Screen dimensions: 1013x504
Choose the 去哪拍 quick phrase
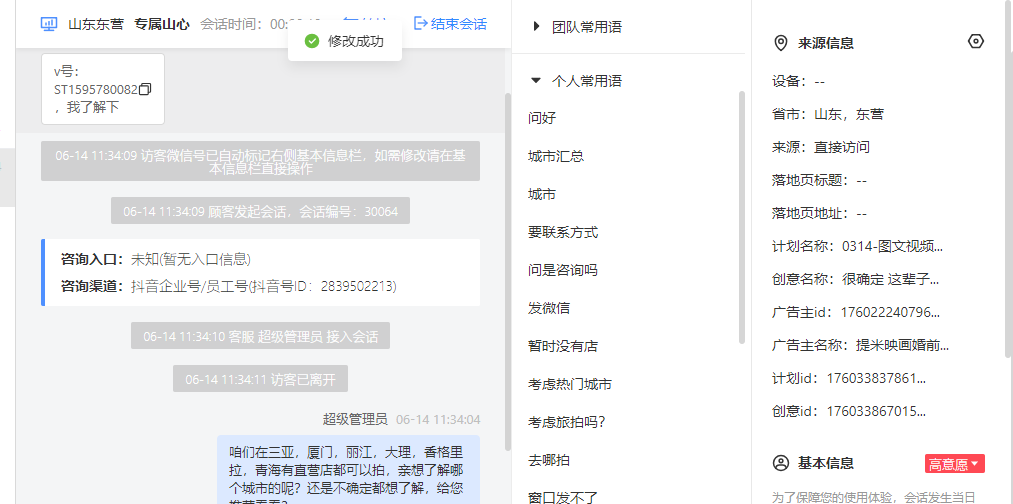tap(549, 460)
